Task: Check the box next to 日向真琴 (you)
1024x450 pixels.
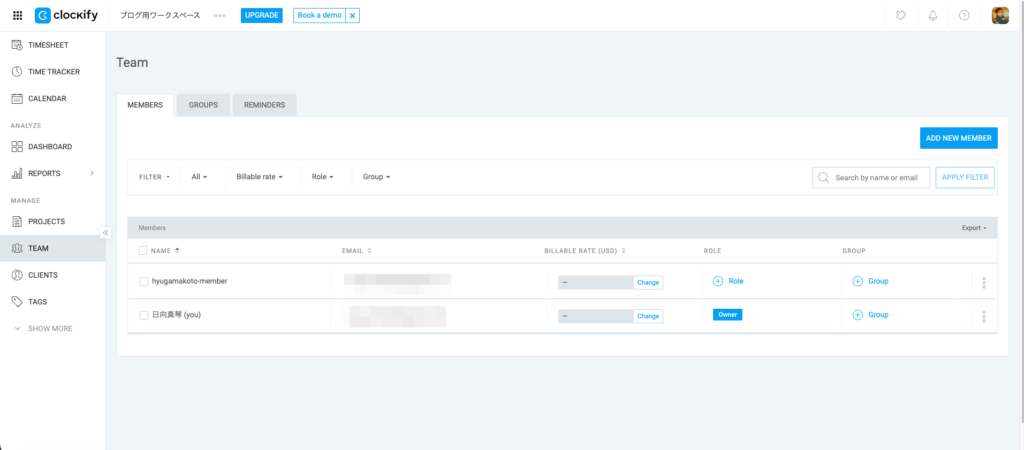Action: click(144, 315)
